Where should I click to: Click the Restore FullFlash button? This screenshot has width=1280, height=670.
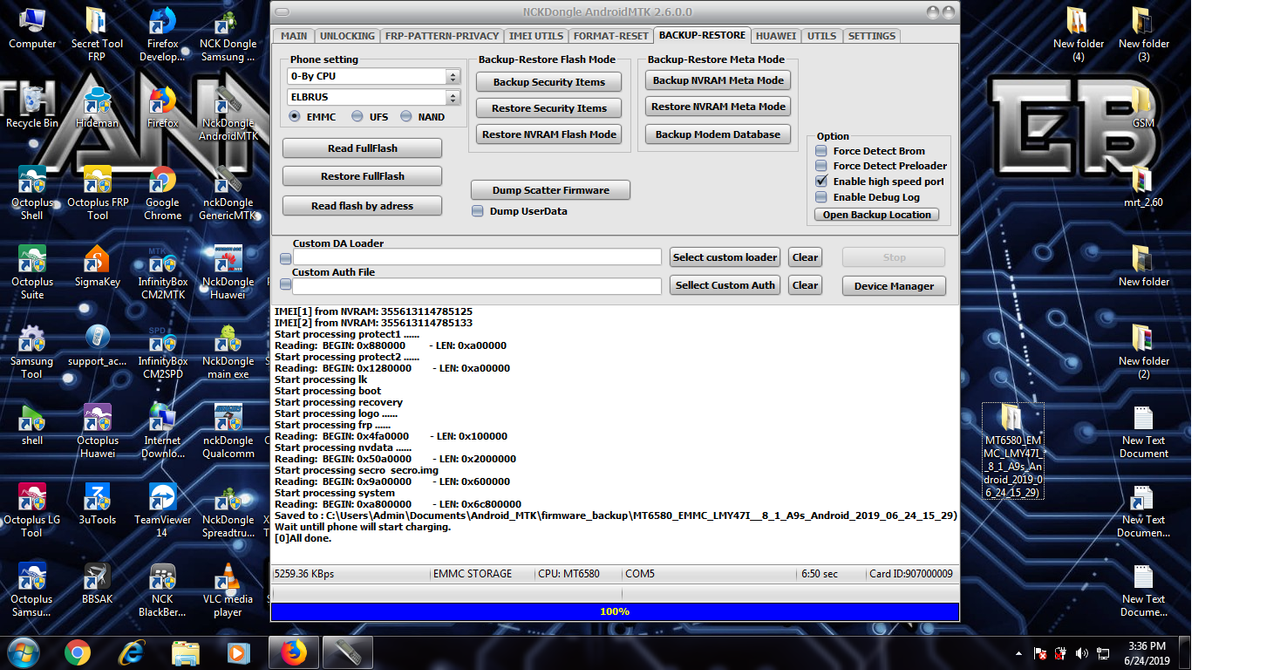click(x=362, y=176)
